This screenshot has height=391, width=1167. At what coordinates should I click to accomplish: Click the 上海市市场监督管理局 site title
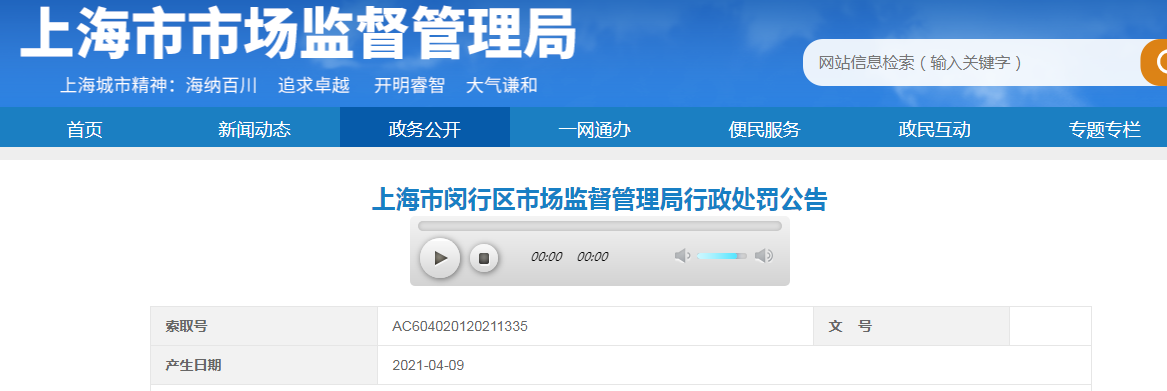click(x=298, y=33)
